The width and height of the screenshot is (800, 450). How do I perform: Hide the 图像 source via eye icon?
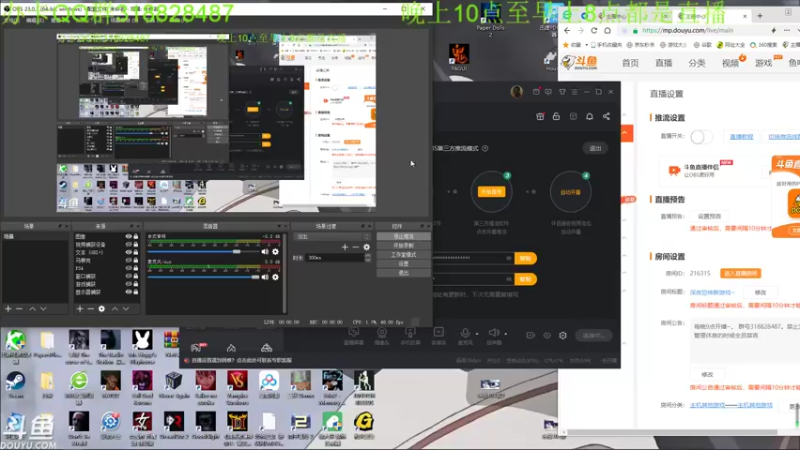pyautogui.click(x=129, y=237)
